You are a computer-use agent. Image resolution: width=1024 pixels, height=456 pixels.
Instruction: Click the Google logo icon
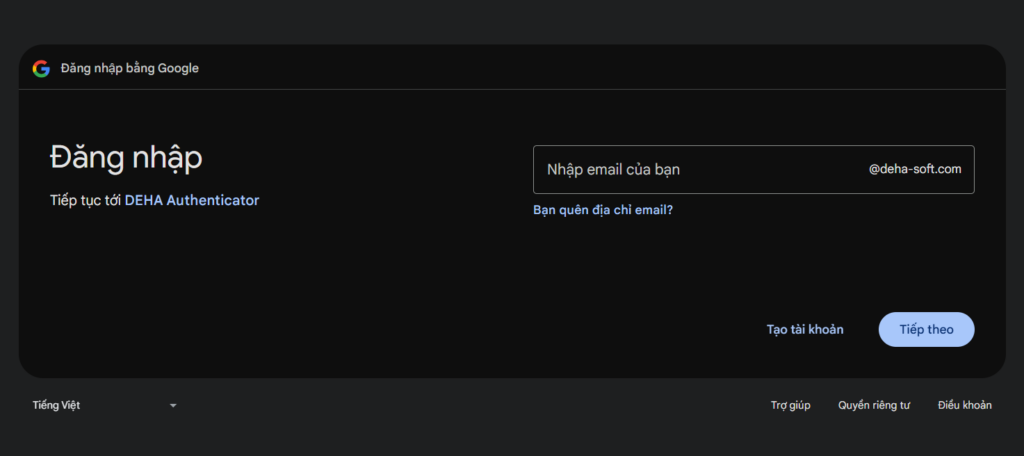41,69
